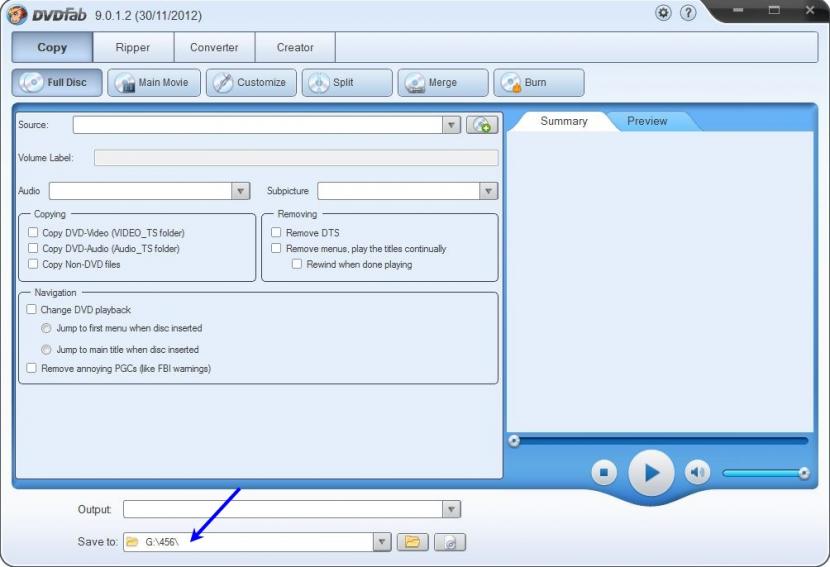This screenshot has height=567, width=830.
Task: Click the add source disc icon button
Action: (482, 125)
